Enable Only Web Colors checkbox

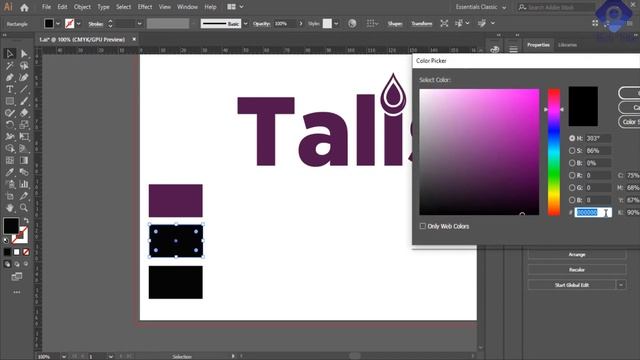423,226
